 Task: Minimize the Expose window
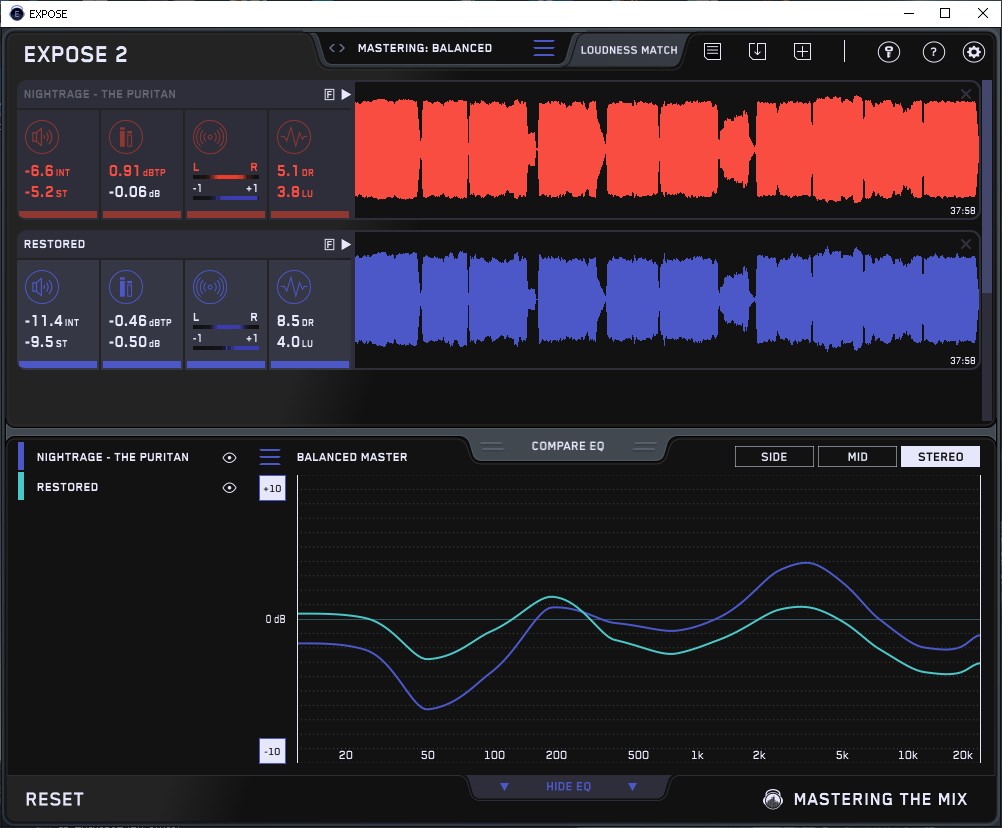tap(909, 13)
